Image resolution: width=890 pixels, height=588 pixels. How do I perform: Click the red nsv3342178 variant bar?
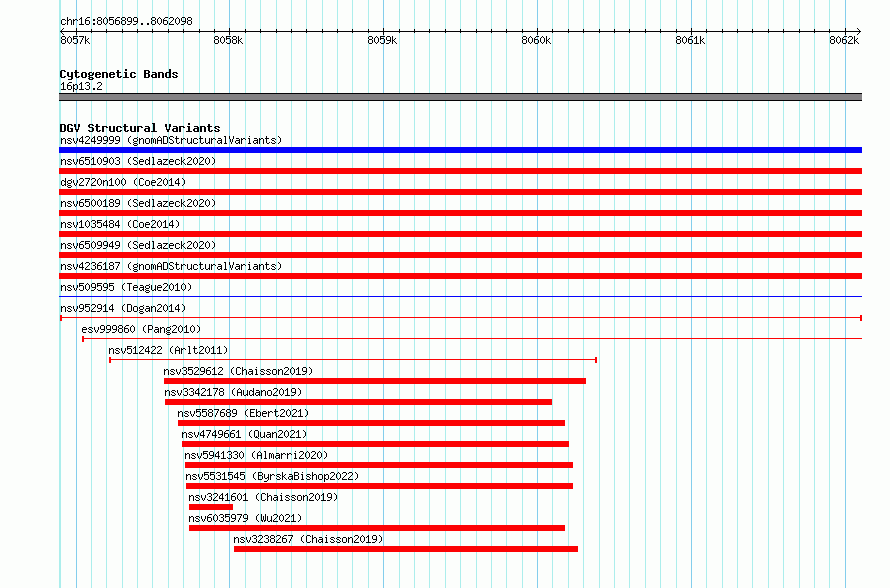tap(358, 402)
